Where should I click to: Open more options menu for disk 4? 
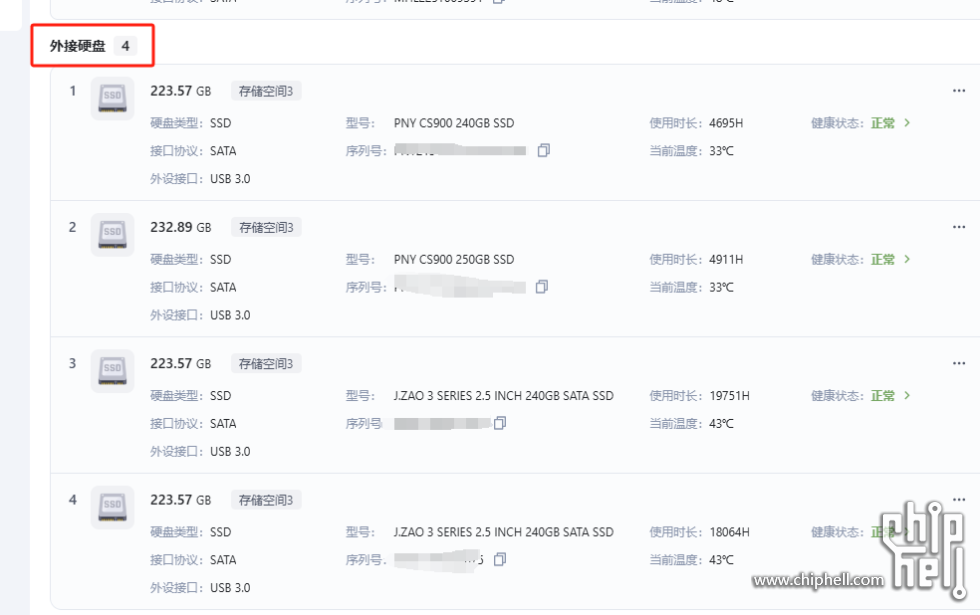[959, 499]
